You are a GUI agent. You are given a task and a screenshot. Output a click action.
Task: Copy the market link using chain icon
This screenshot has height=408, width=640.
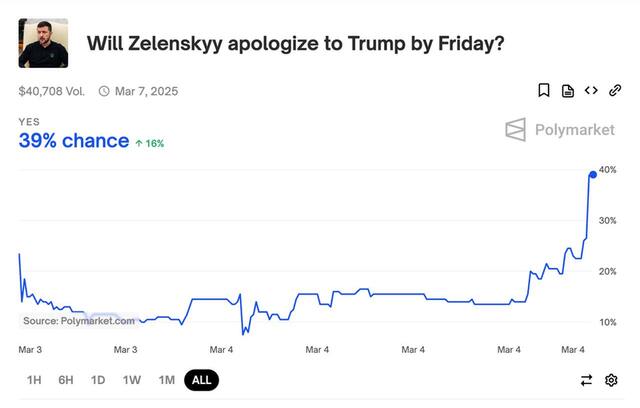tap(615, 91)
